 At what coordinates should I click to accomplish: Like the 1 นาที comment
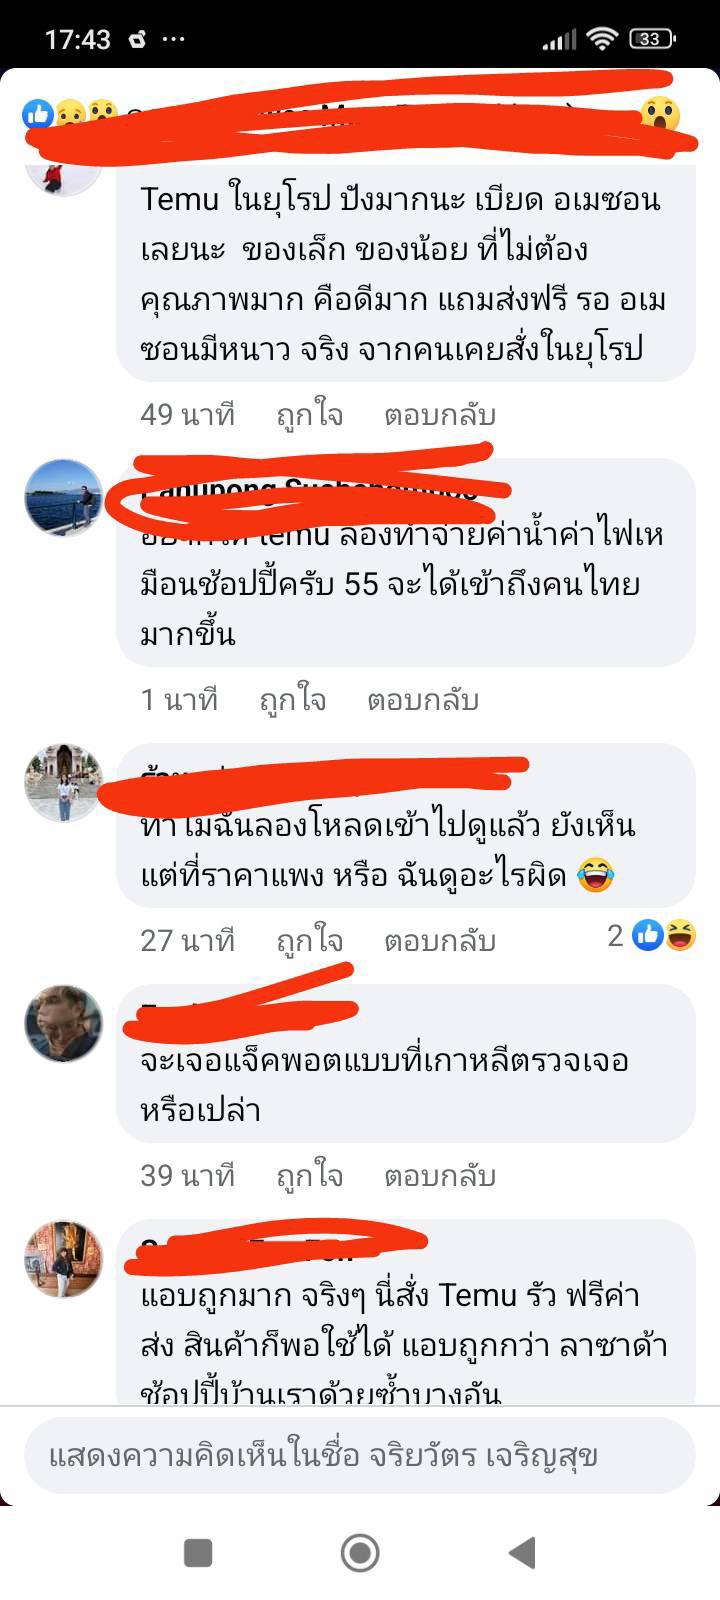[x=293, y=699]
